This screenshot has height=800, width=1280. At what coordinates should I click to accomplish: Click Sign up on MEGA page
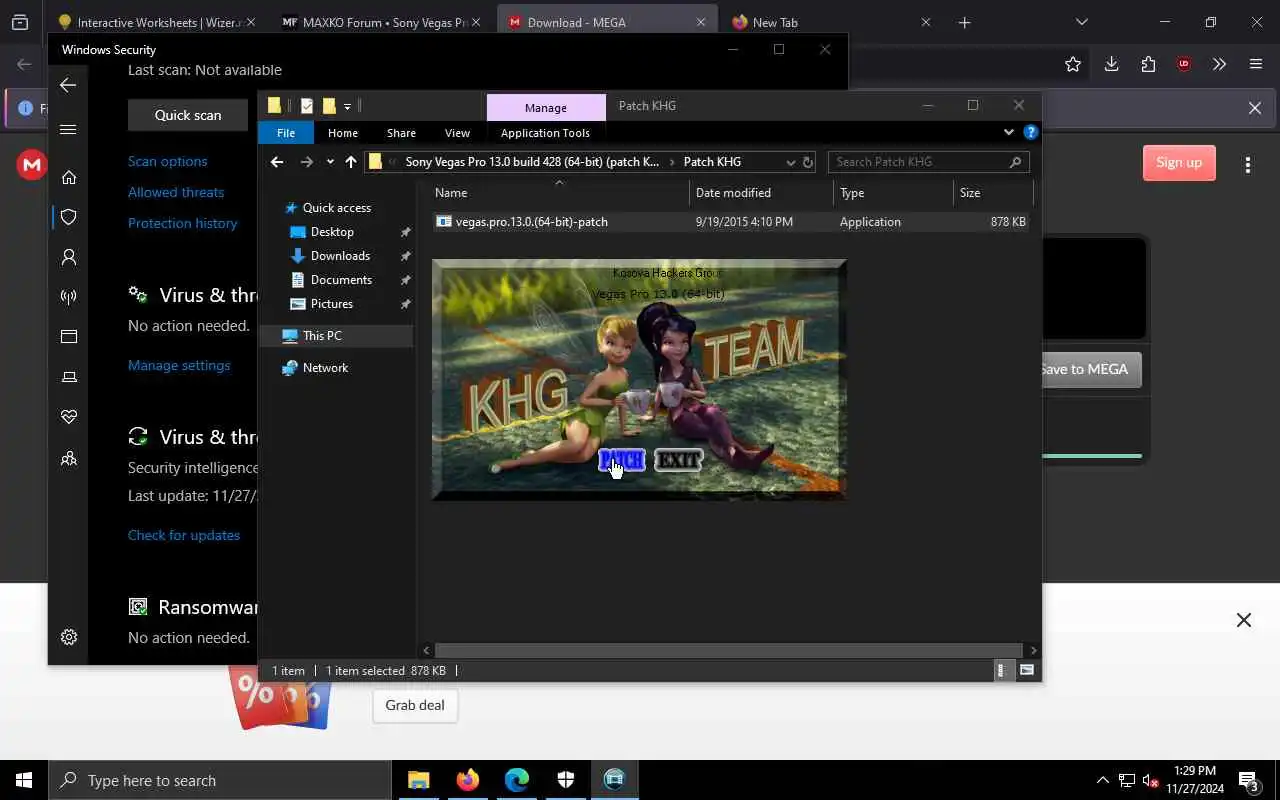1179,163
